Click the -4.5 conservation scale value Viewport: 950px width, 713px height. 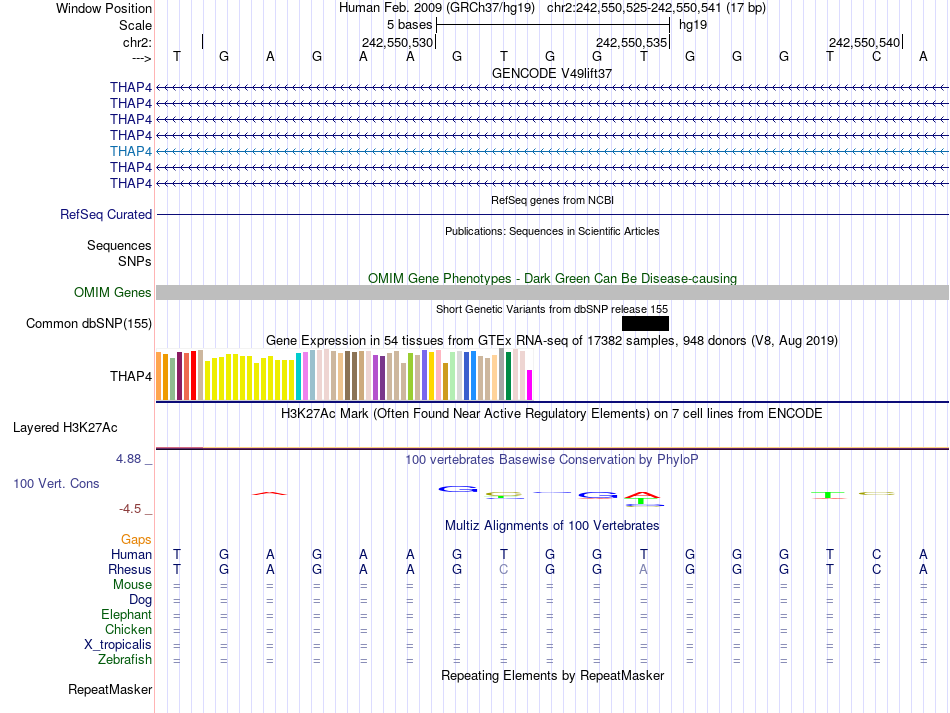(130, 509)
